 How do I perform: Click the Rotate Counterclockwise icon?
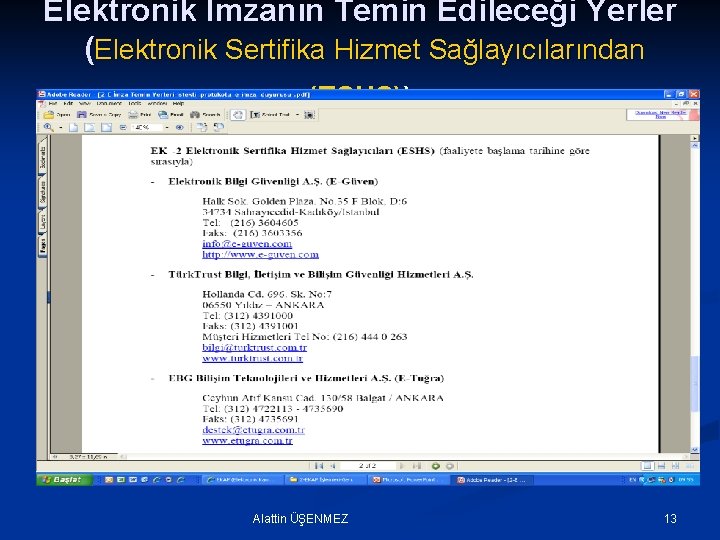(219, 127)
